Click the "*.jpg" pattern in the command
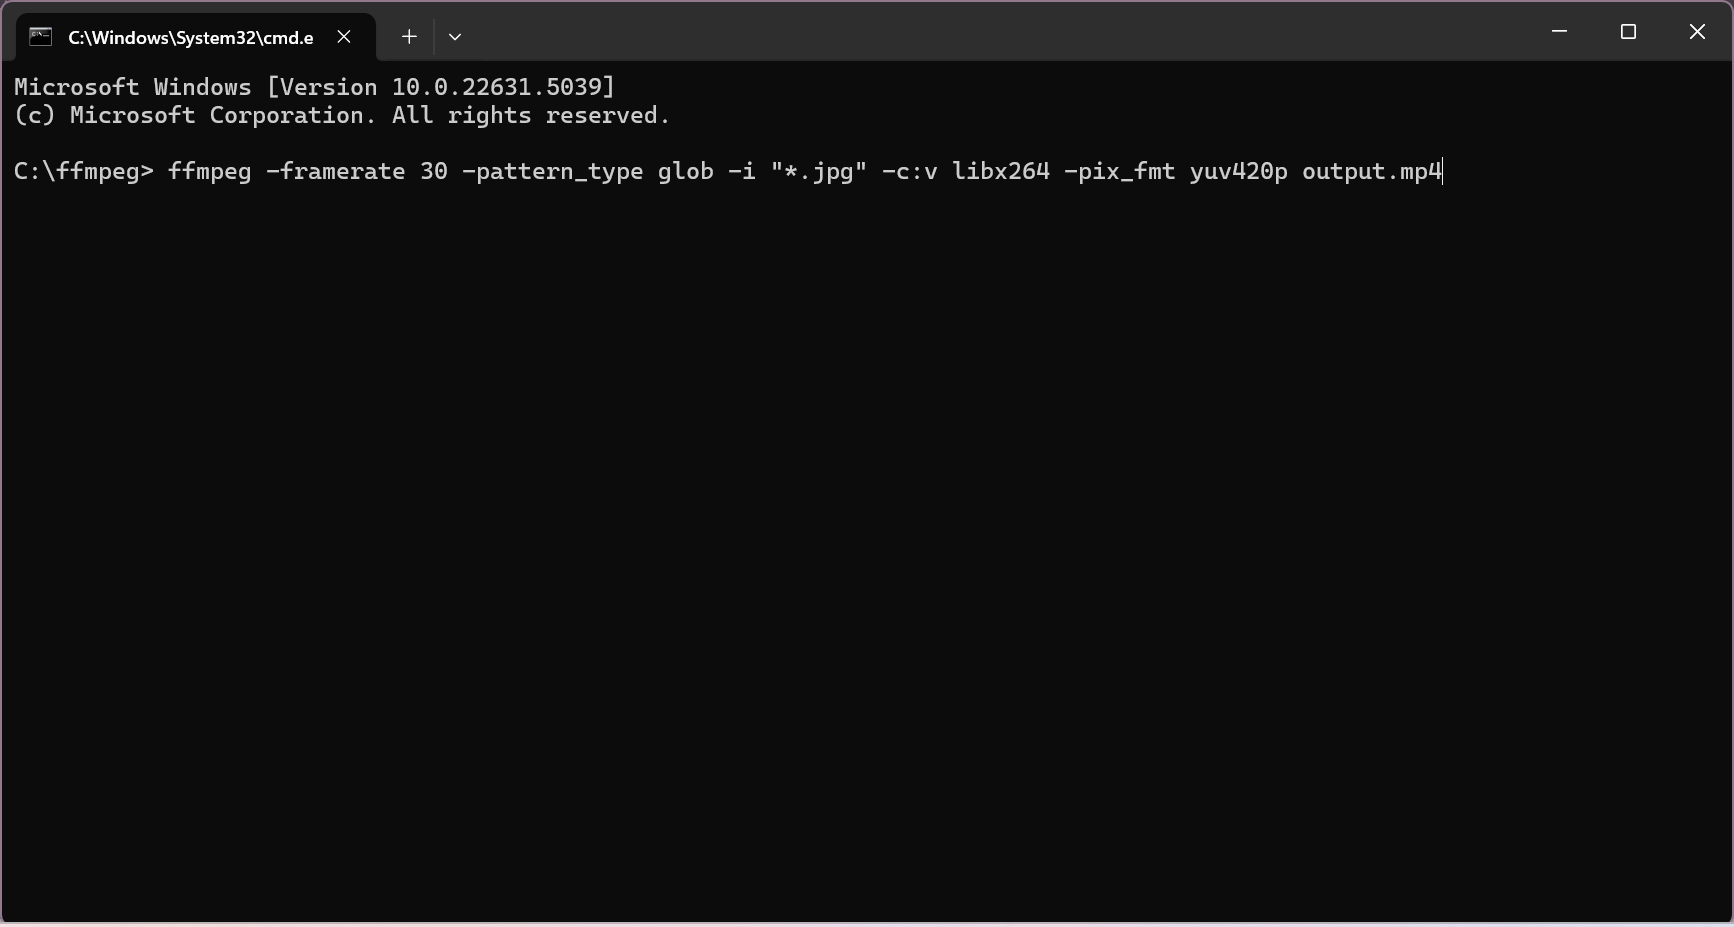 [819, 172]
